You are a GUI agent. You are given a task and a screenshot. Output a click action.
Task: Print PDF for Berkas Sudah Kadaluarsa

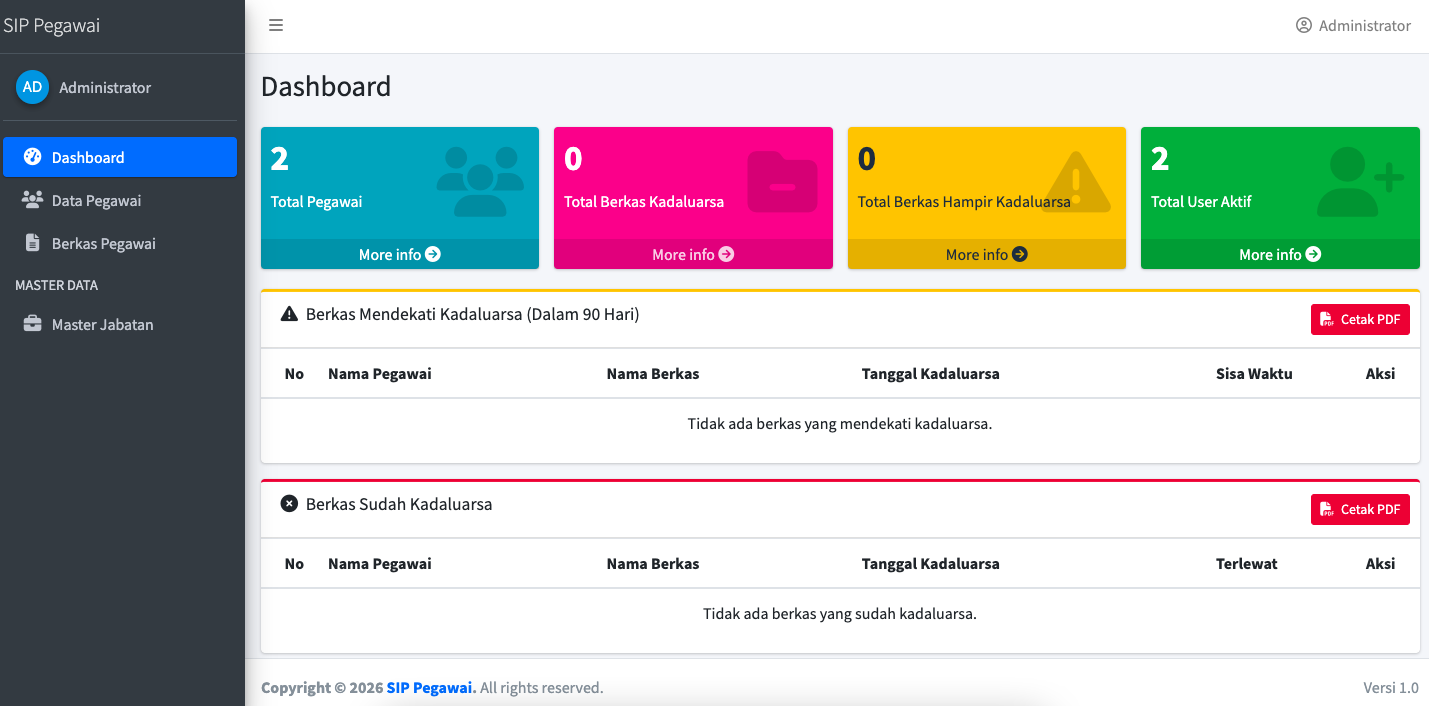tap(1359, 509)
